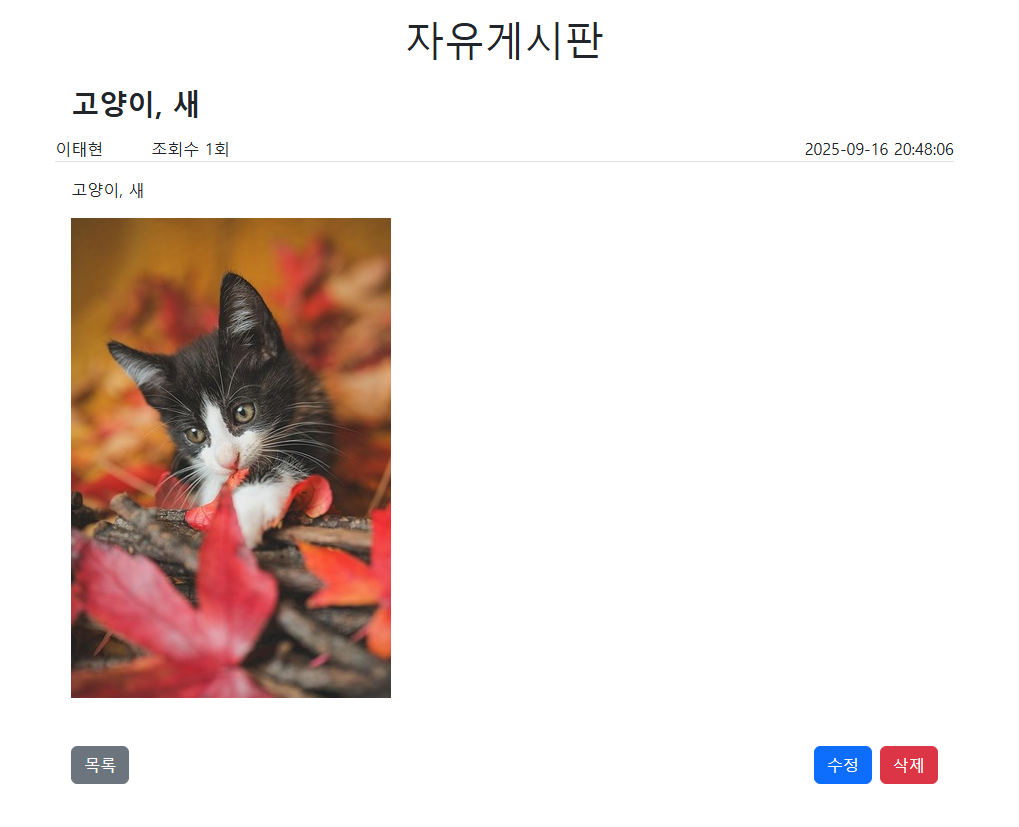Open the attached kitten photo
The height and width of the screenshot is (827, 1019).
pyautogui.click(x=231, y=458)
